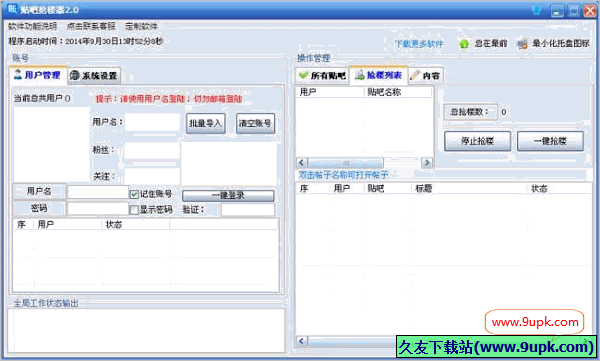Switch to the 所有贴吧 tab
Viewport: 600px width, 361px height.
tap(323, 75)
